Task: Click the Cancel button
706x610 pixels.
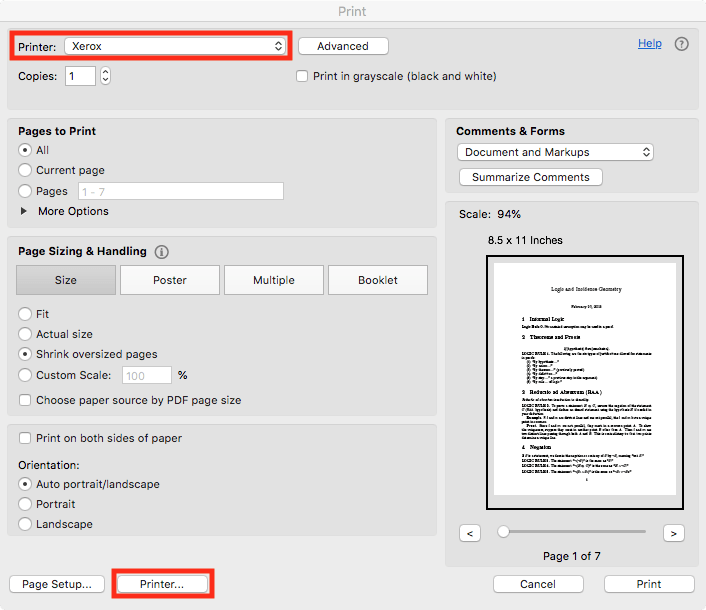Action: coord(538,584)
